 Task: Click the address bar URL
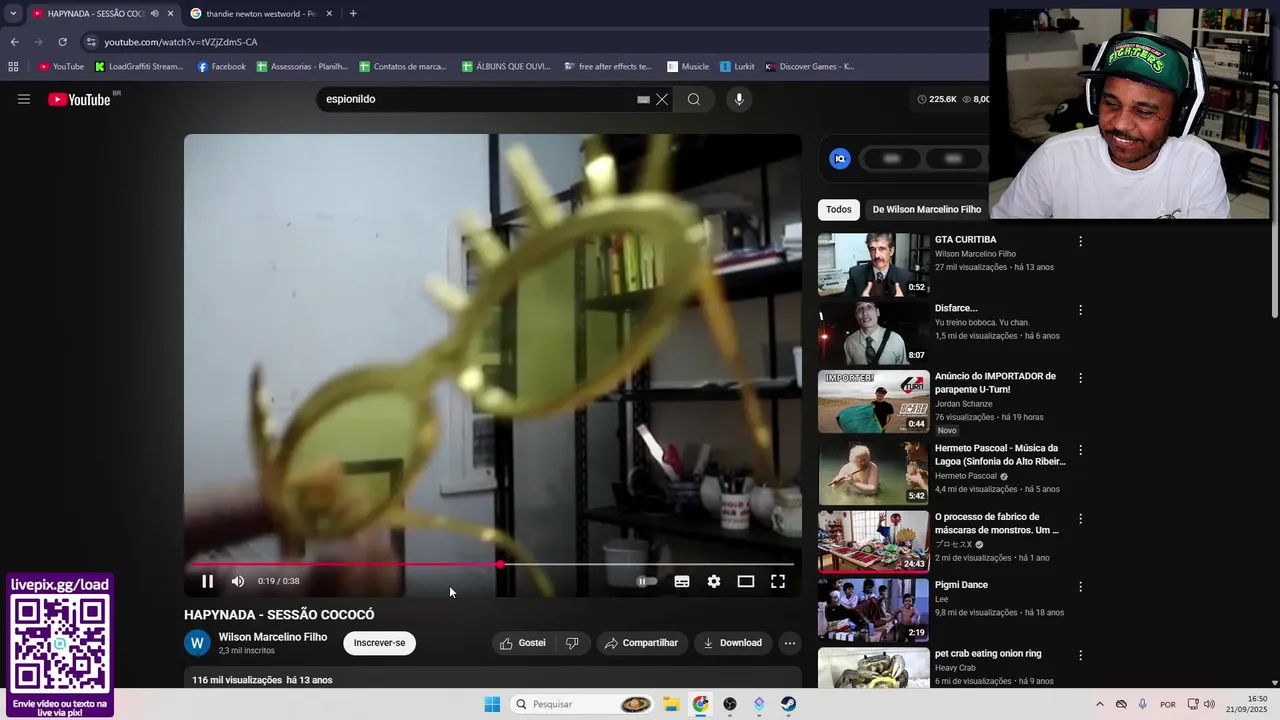[181, 42]
